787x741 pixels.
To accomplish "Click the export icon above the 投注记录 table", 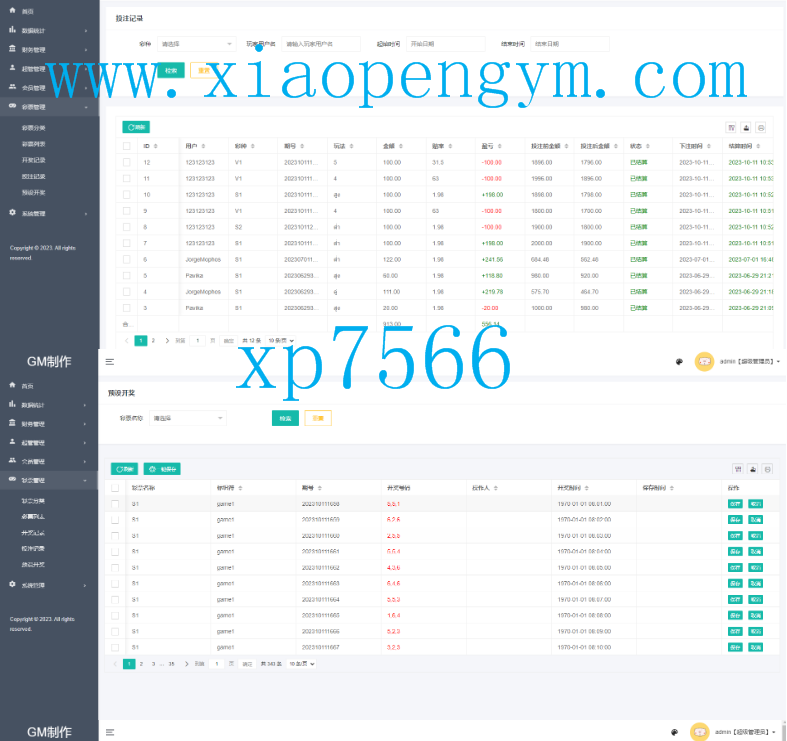I will 746,128.
